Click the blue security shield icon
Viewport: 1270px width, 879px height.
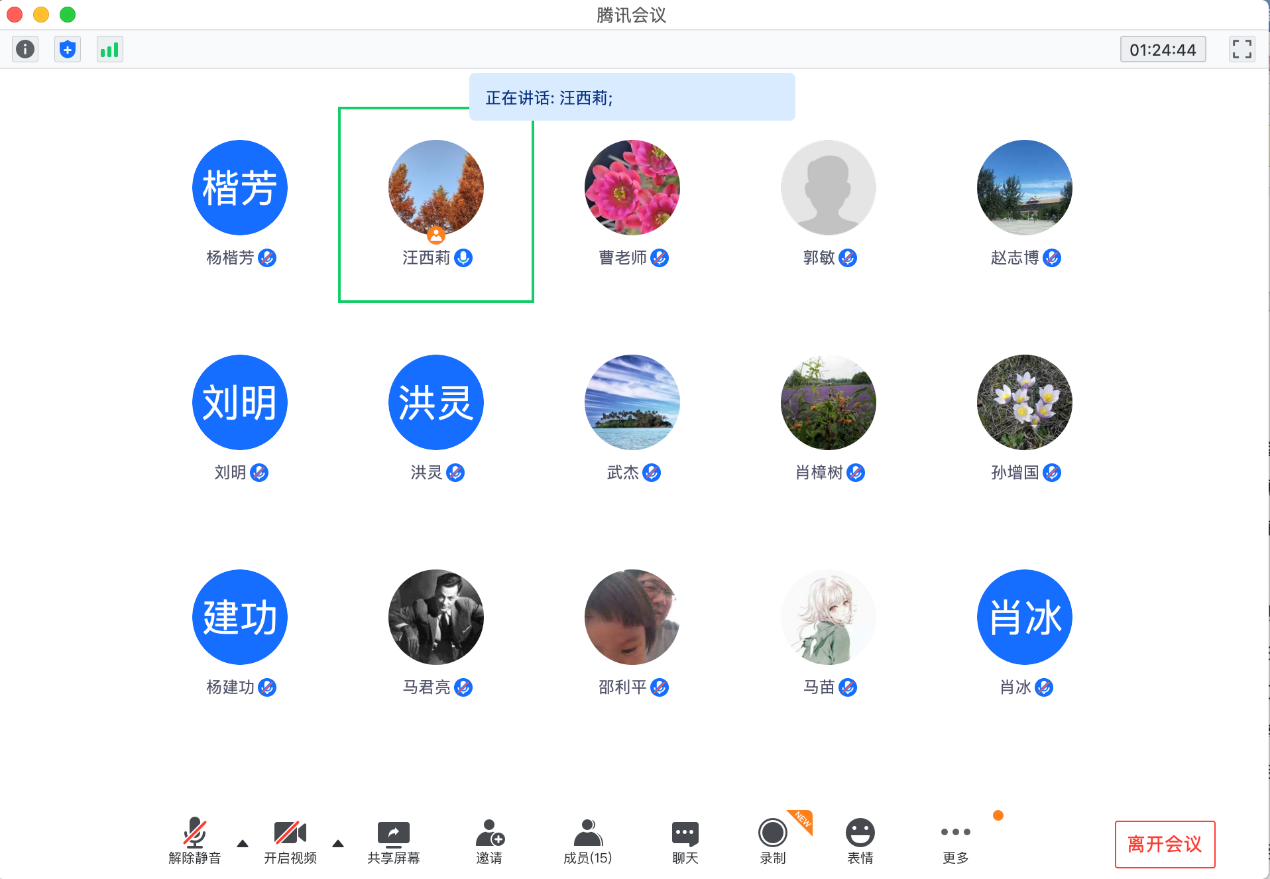point(67,49)
